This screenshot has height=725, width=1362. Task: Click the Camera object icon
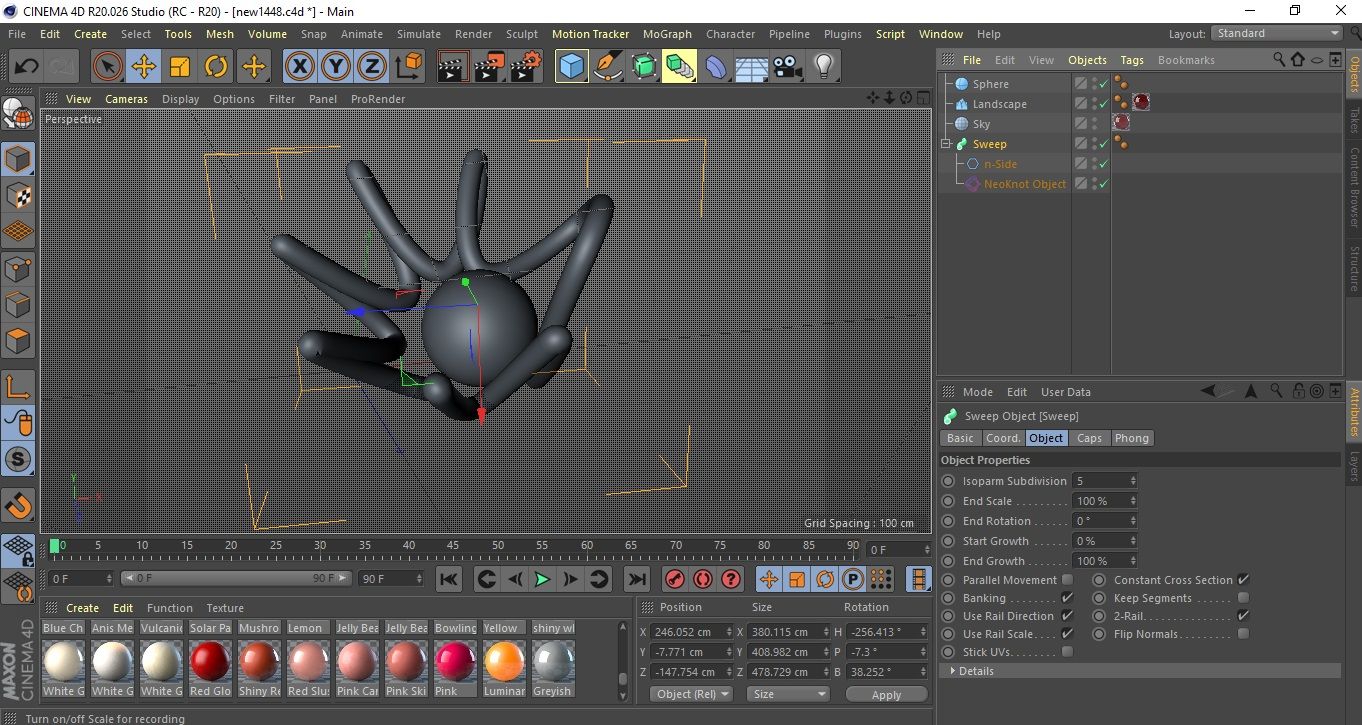point(788,67)
